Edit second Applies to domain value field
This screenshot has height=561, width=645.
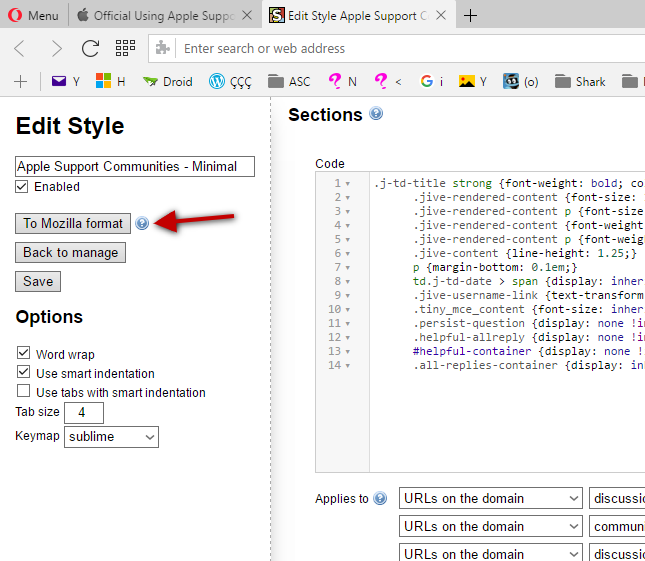point(617,526)
